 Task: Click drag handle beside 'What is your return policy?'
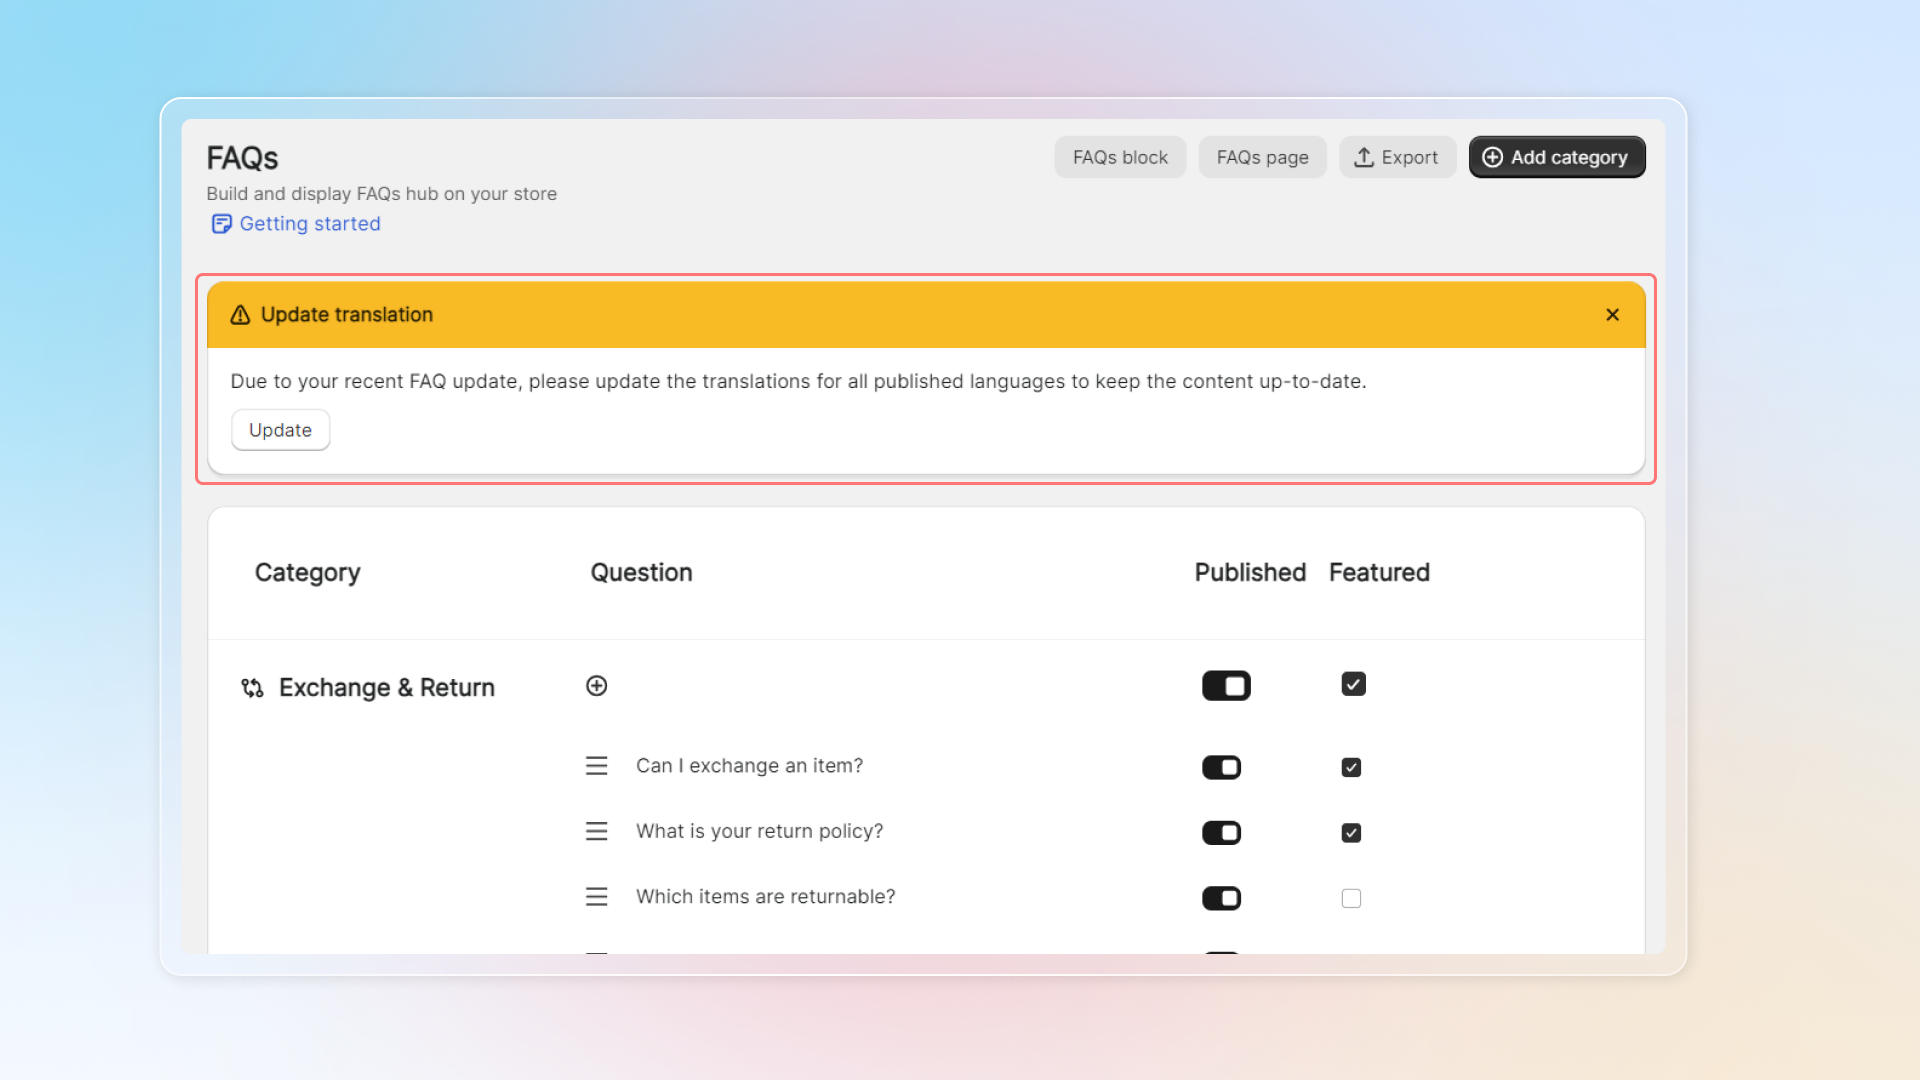[596, 832]
